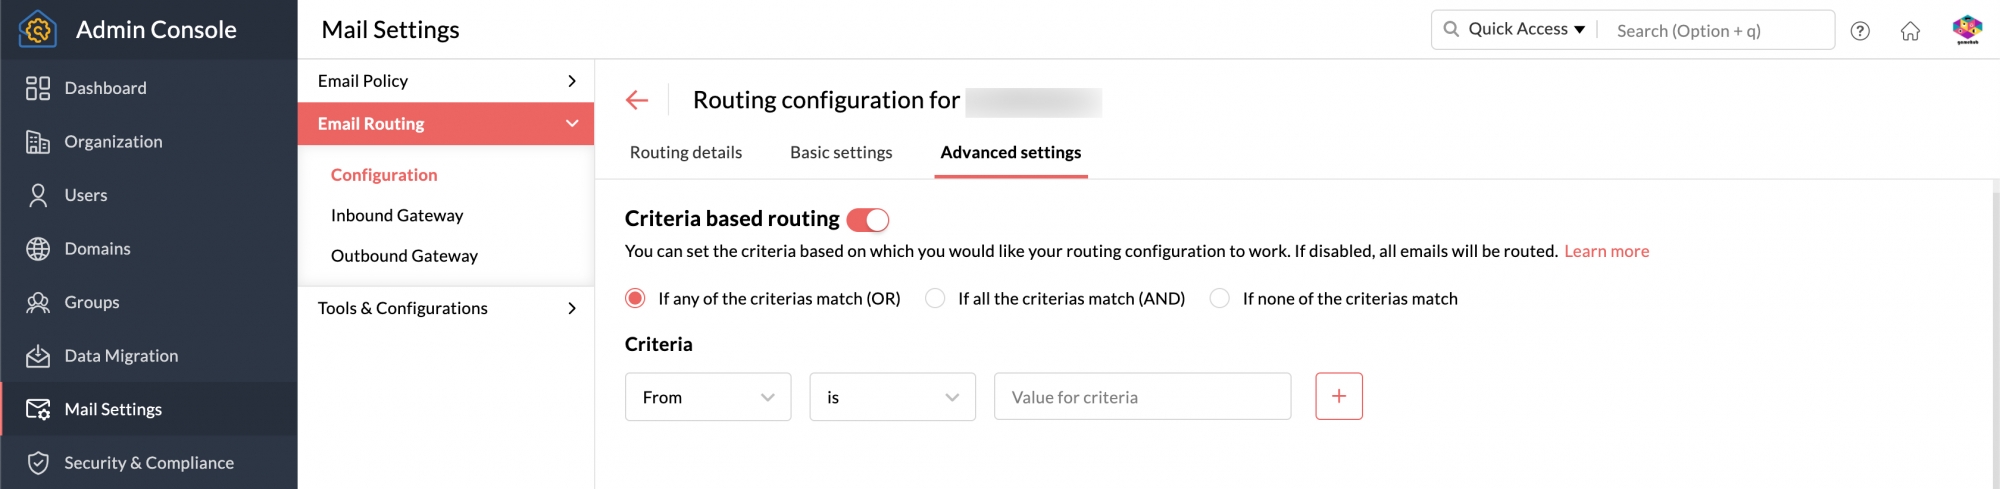Screen dimensions: 2000x489
Task: Disable the Criteria based routing toggle
Action: coord(868,219)
